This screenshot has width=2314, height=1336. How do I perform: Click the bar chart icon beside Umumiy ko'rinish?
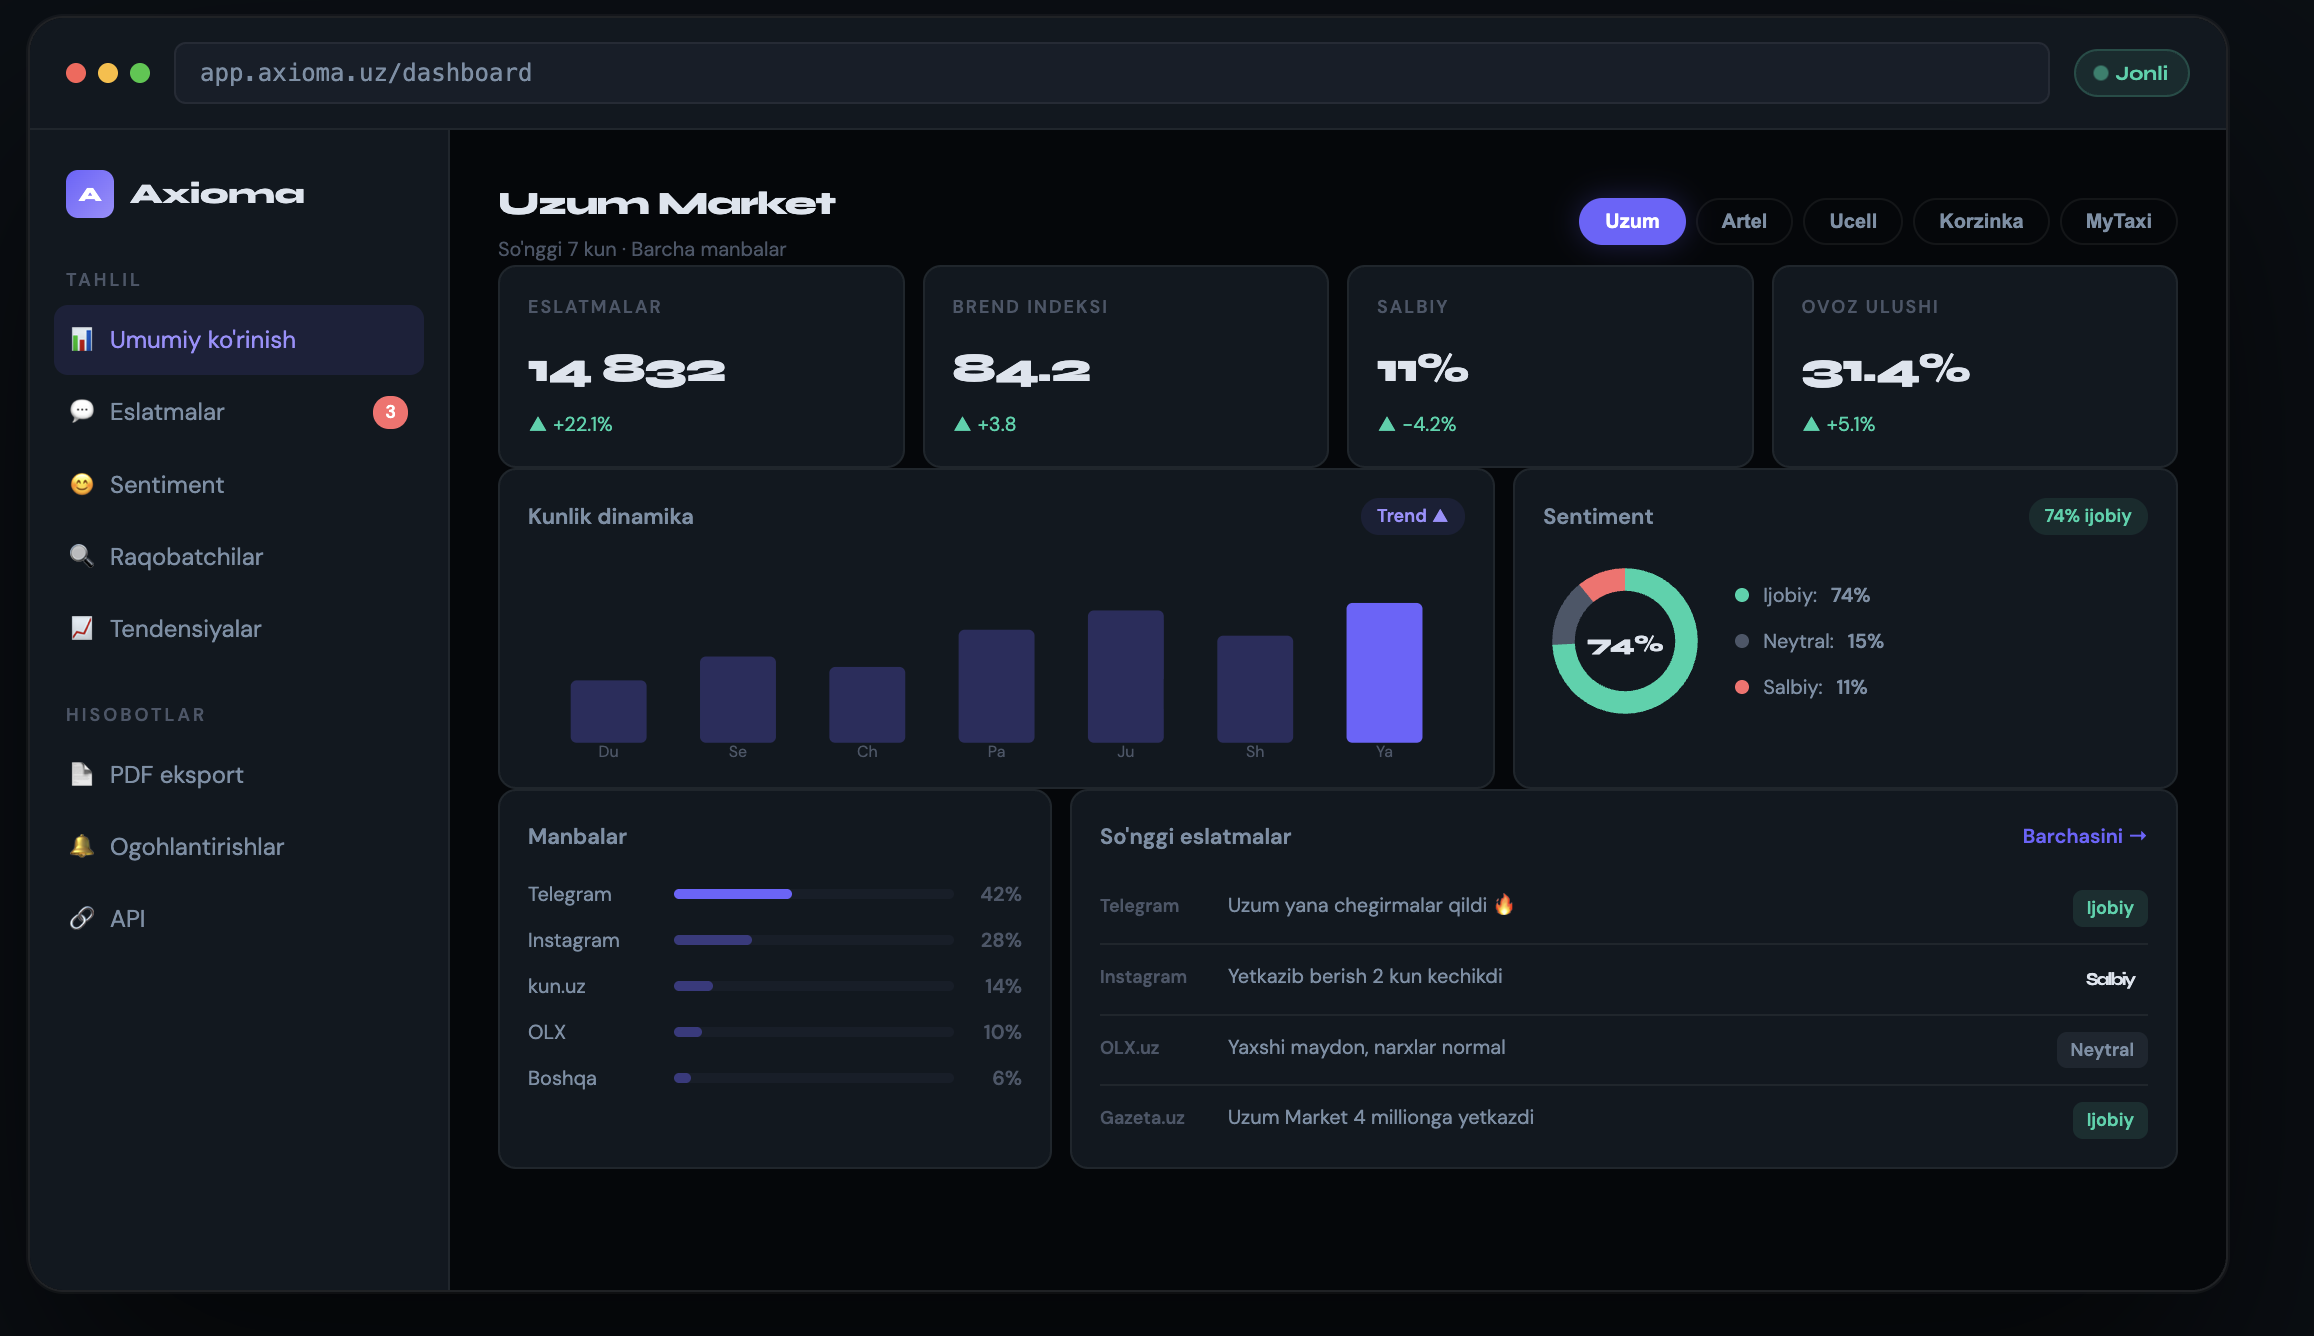tap(82, 340)
